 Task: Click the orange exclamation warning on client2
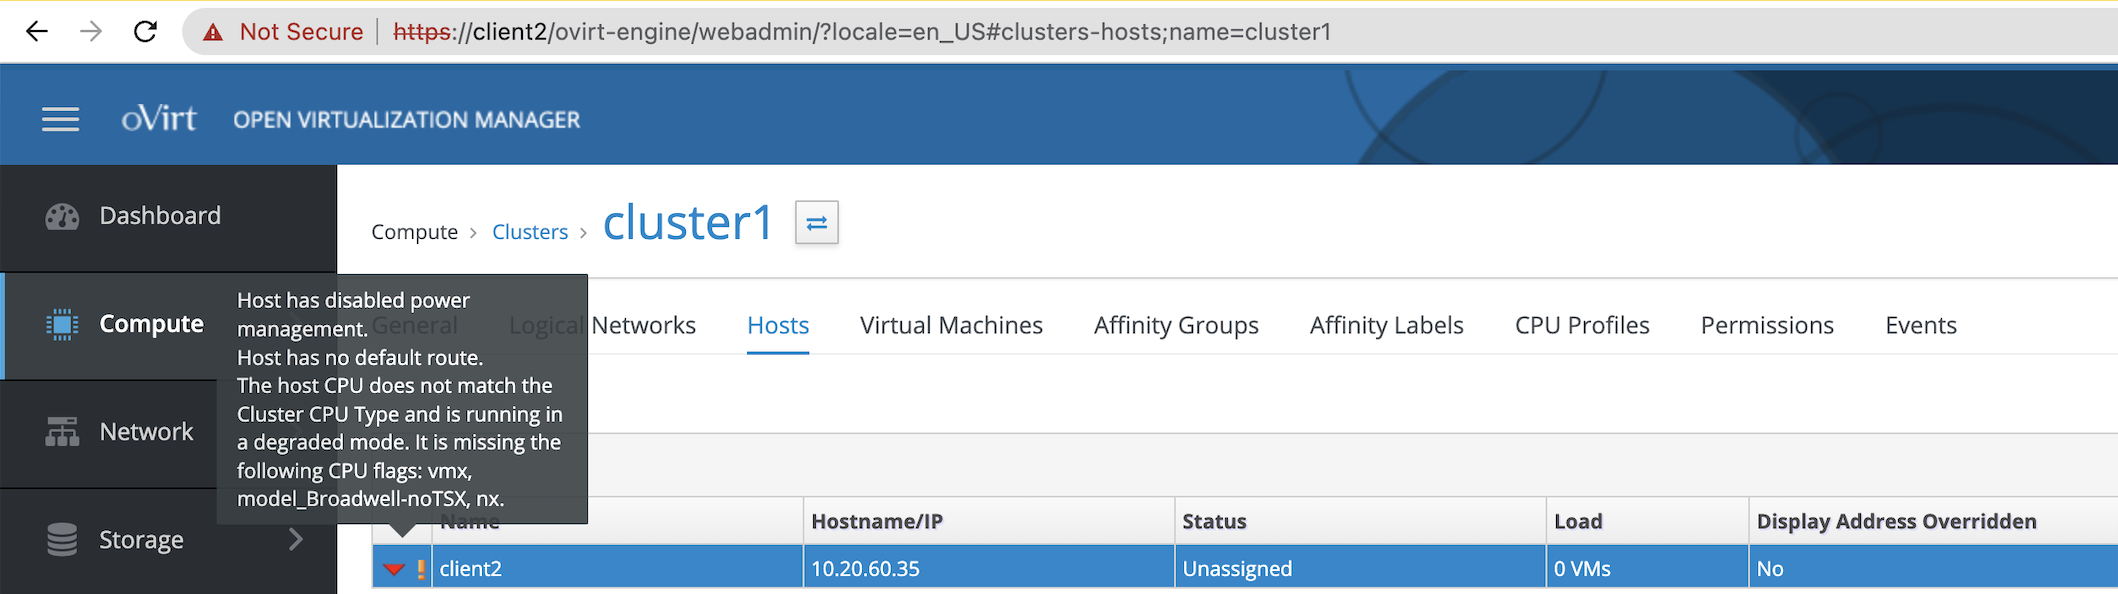(x=421, y=569)
